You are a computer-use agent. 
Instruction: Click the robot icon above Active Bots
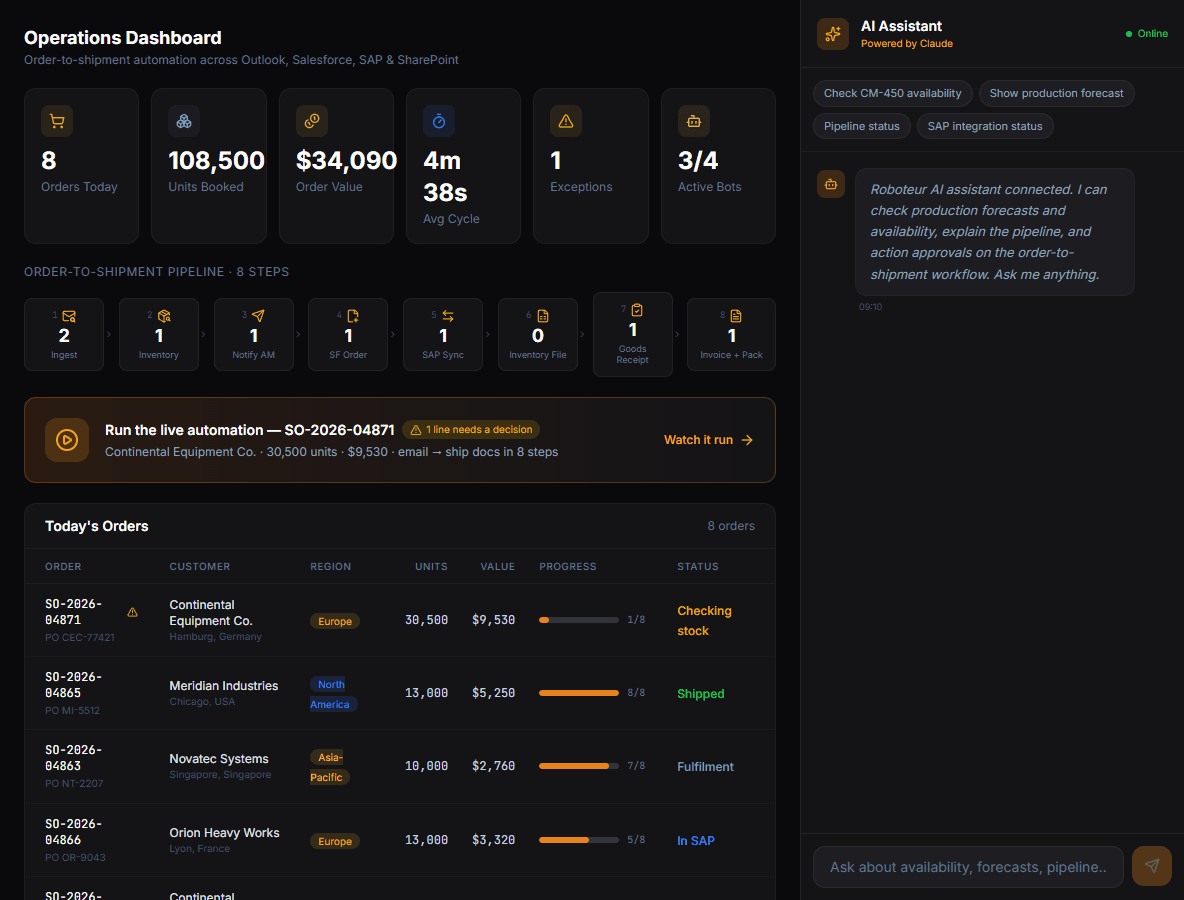693,121
